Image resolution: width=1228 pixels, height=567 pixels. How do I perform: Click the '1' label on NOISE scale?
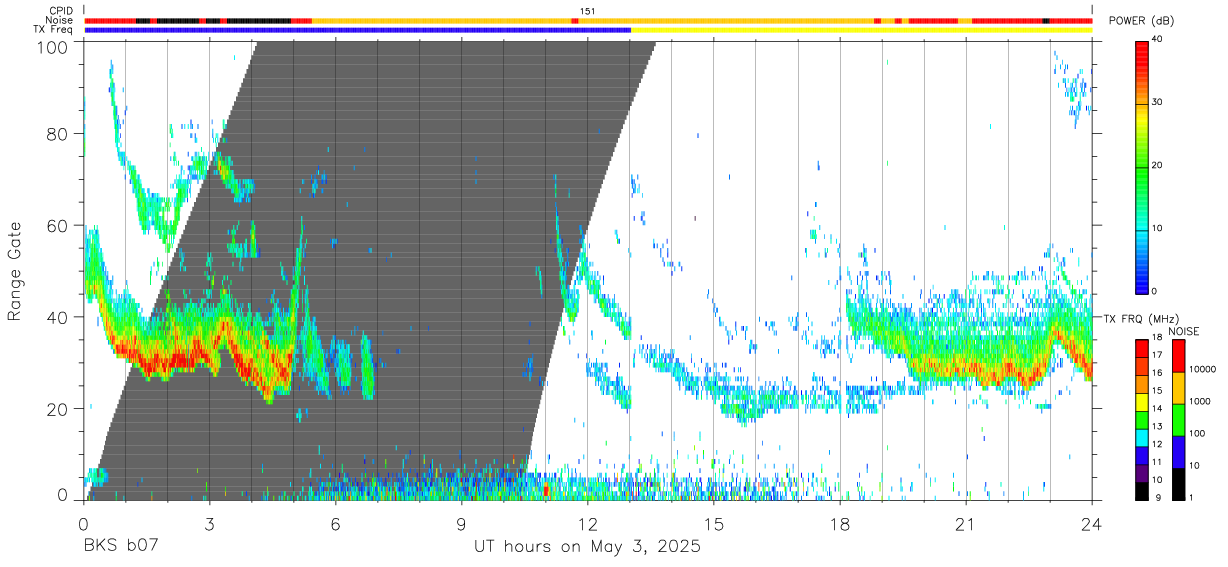pos(1192,497)
